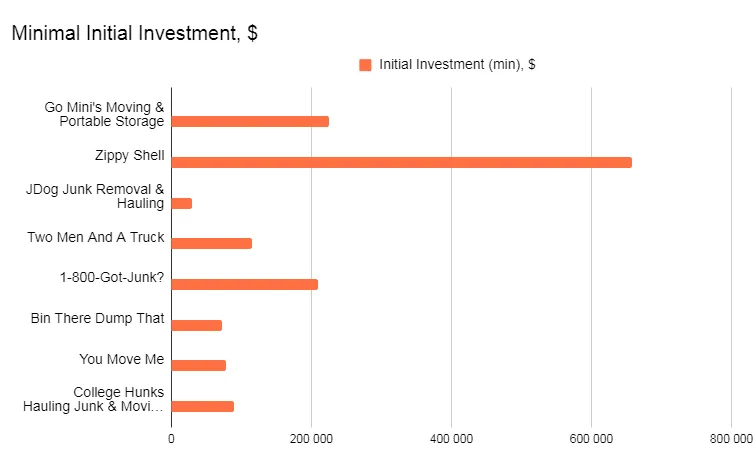Screen dimensions: 755x467
Task: Click the JDog Junk Removal bar
Action: click(181, 203)
